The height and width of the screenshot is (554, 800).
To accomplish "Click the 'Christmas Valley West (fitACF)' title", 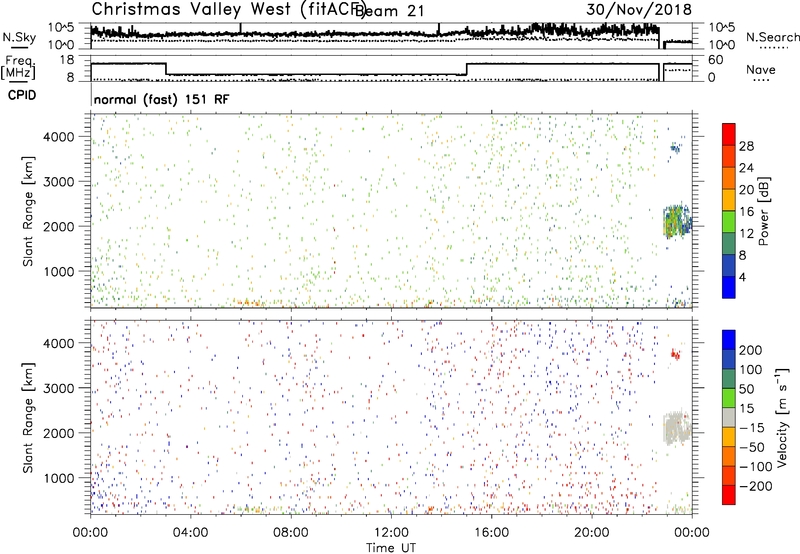I will tap(229, 10).
